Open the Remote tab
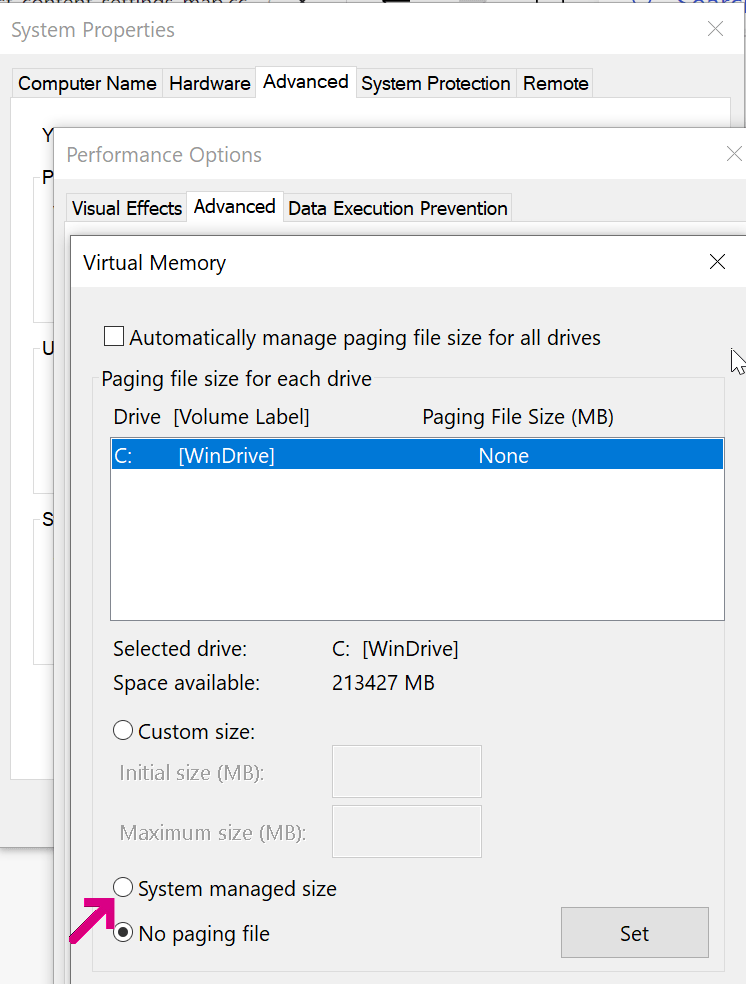 [x=555, y=83]
